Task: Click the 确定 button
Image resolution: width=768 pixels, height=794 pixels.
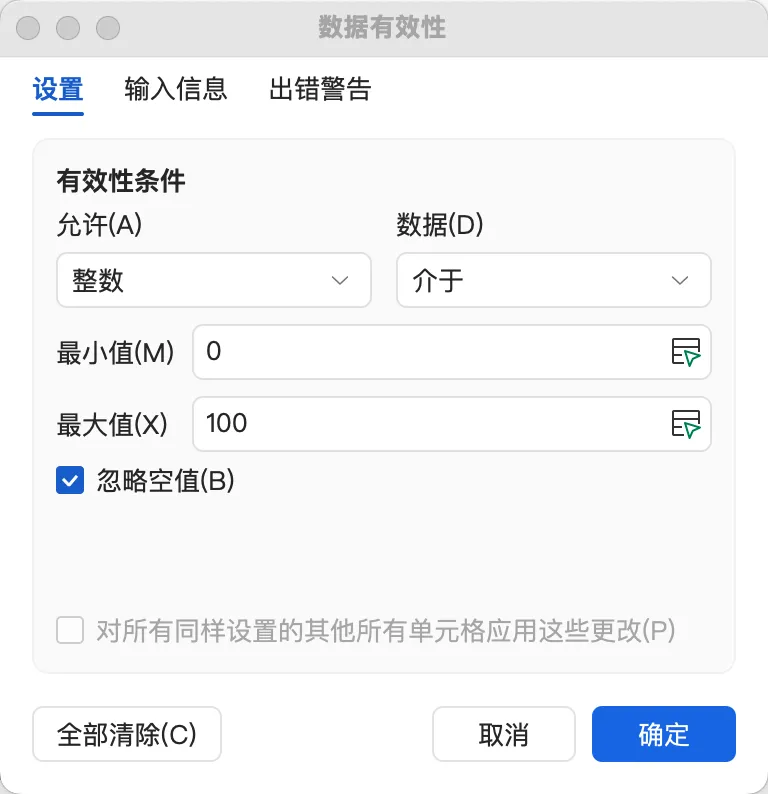Action: click(664, 734)
